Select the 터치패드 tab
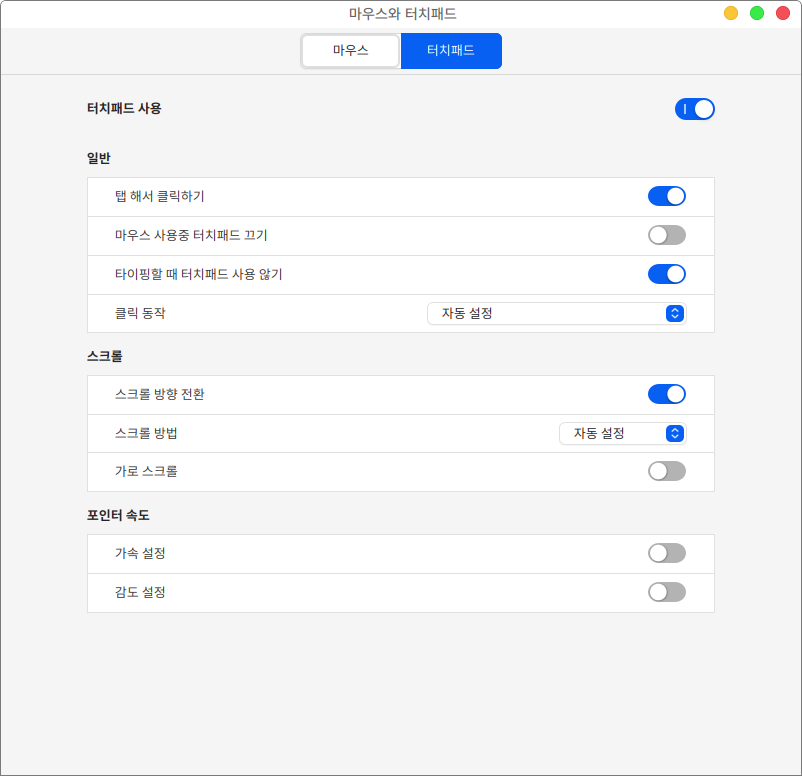Viewport: 802px width, 776px height. coord(451,50)
